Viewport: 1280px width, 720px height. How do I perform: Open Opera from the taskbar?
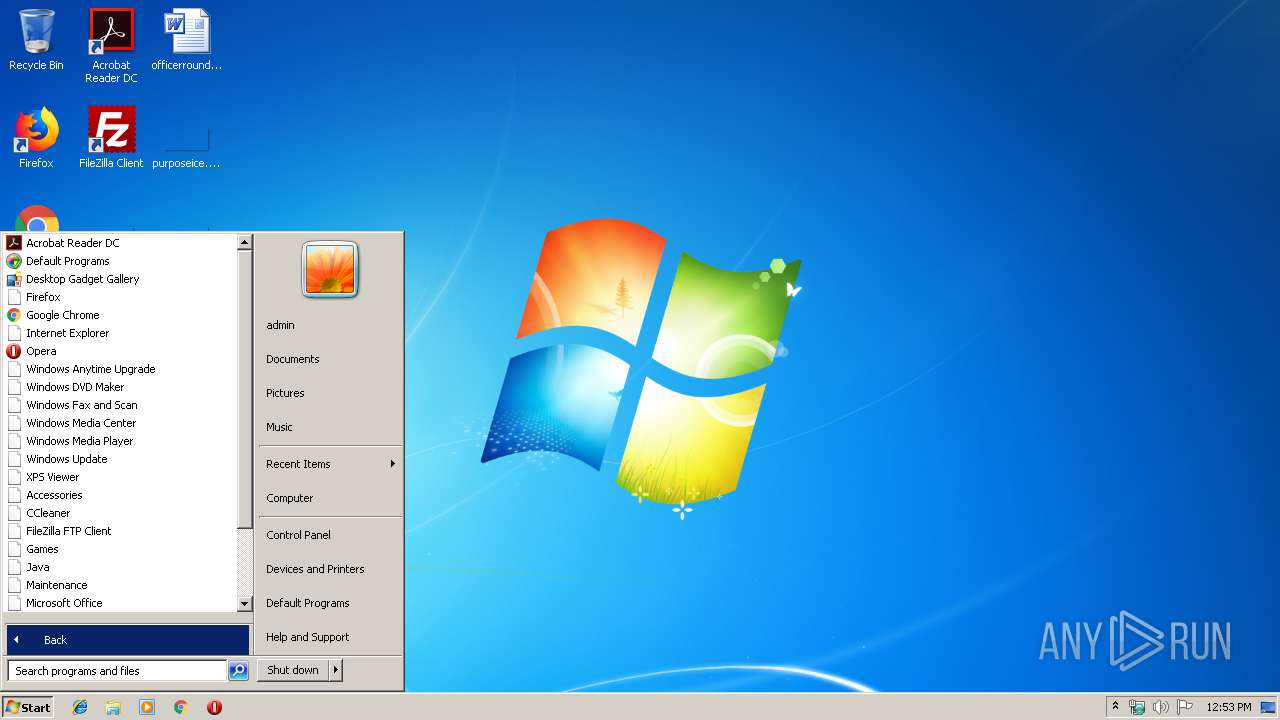pos(214,707)
